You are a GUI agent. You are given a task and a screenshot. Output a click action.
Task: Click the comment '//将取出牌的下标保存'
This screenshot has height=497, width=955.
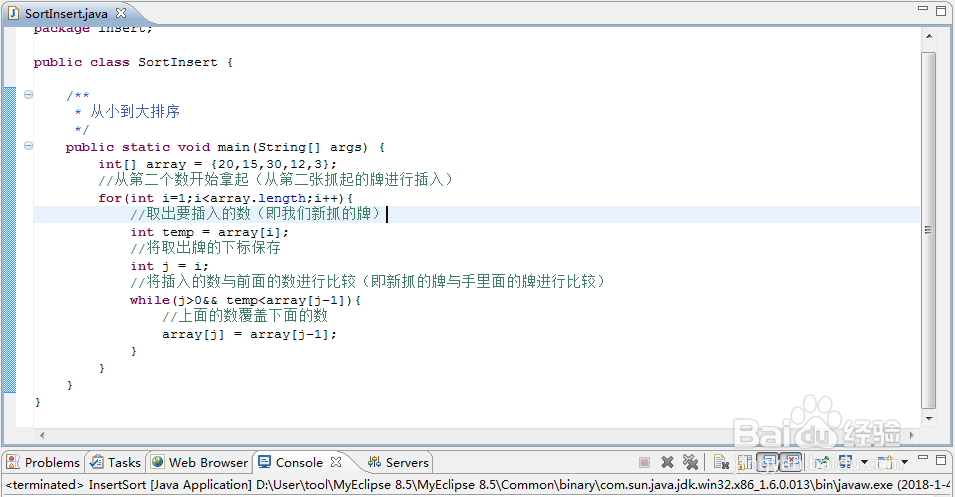(x=205, y=247)
